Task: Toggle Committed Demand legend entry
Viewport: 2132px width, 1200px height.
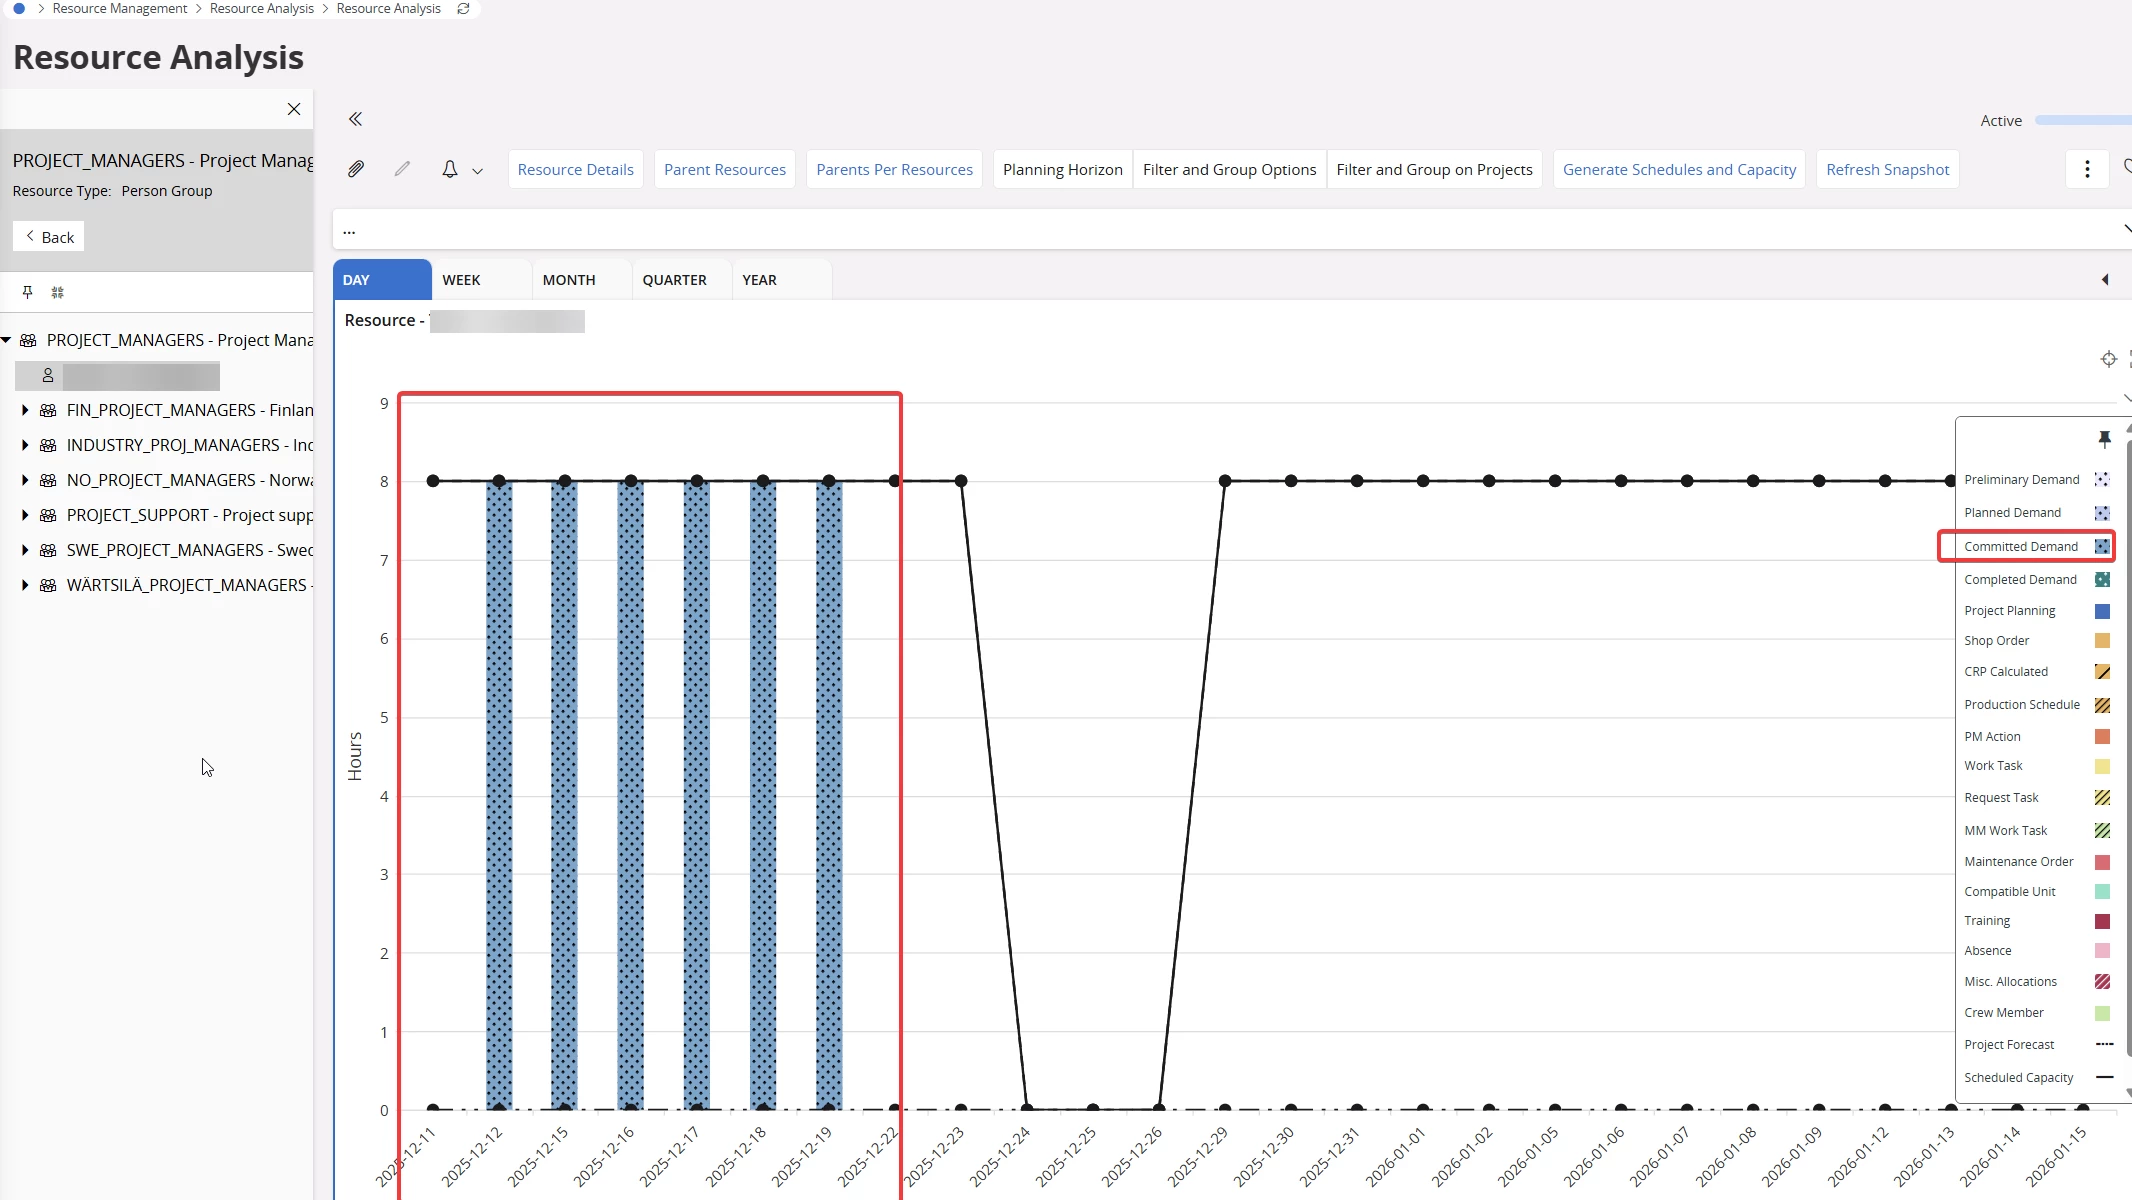Action: click(x=2021, y=546)
